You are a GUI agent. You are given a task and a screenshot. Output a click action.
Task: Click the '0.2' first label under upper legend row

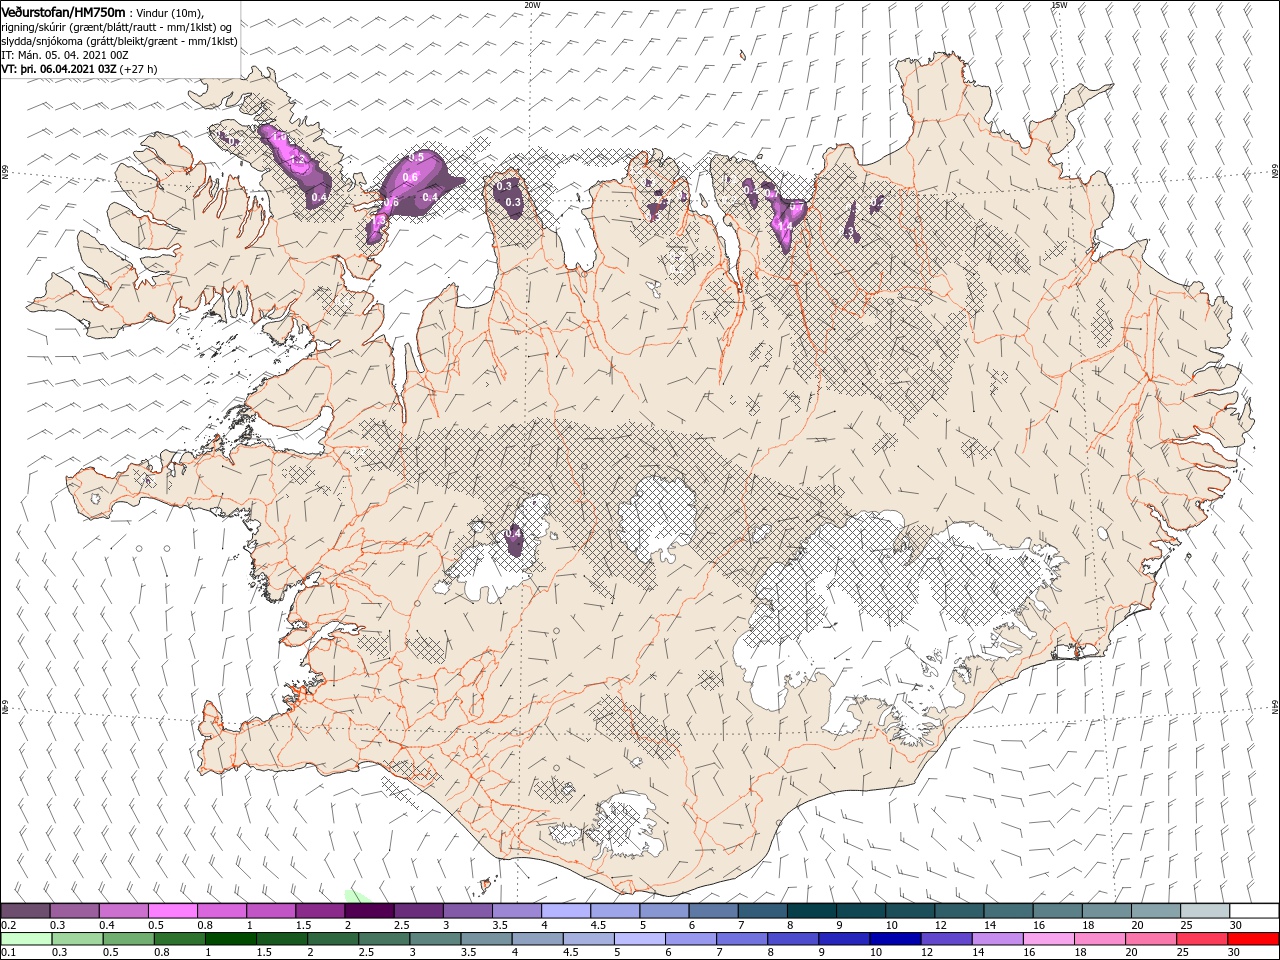coord(8,925)
